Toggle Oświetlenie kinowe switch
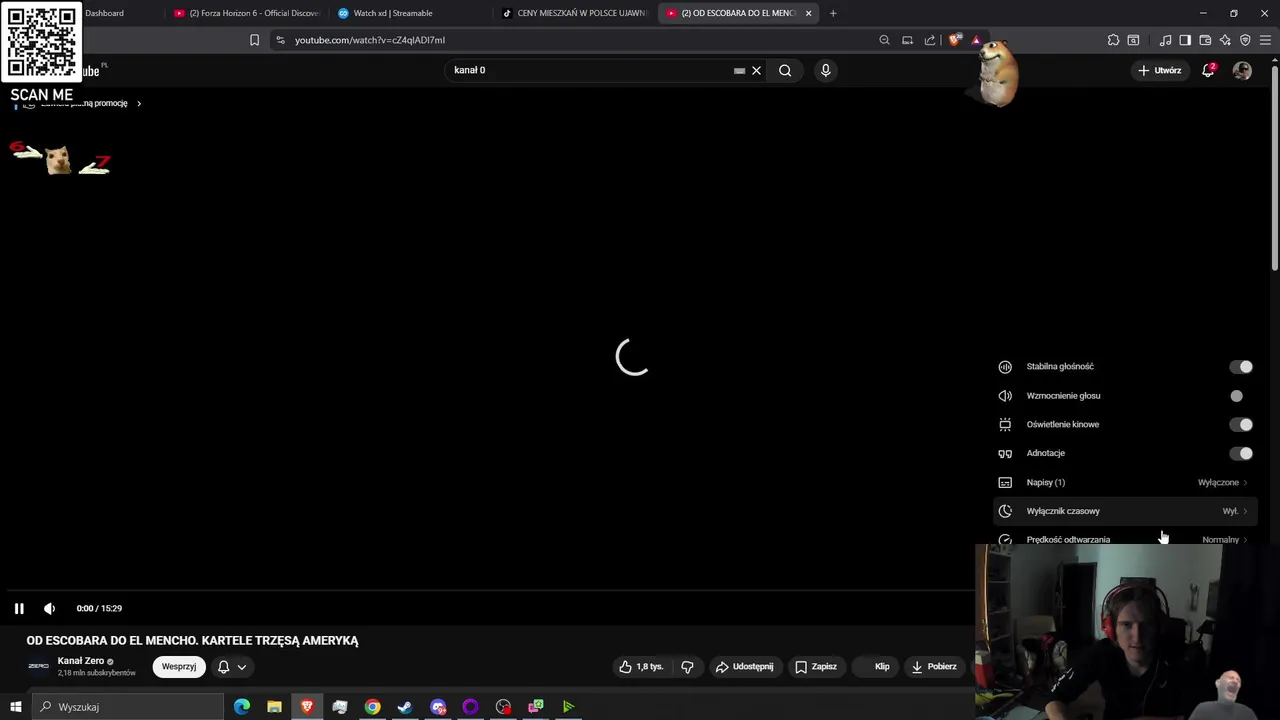Image resolution: width=1280 pixels, height=720 pixels. pyautogui.click(x=1241, y=425)
